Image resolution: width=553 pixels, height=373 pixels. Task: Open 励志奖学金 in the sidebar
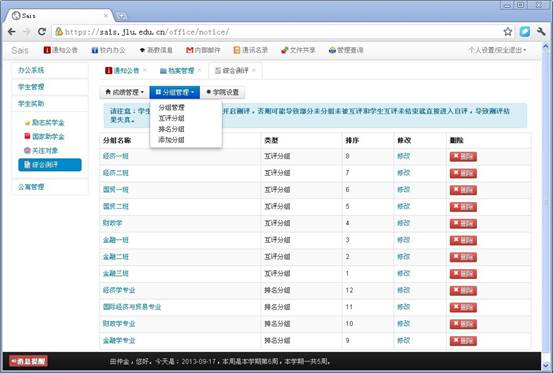(44, 123)
